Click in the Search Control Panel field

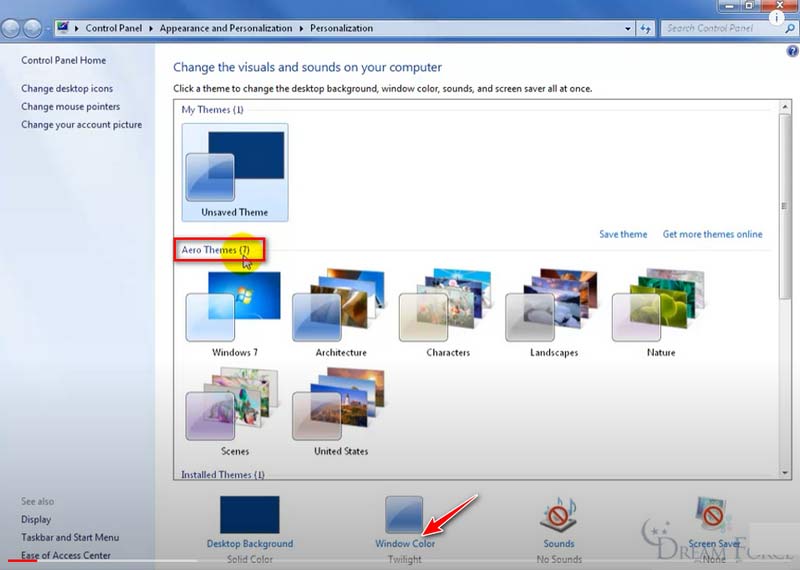pyautogui.click(x=721, y=29)
